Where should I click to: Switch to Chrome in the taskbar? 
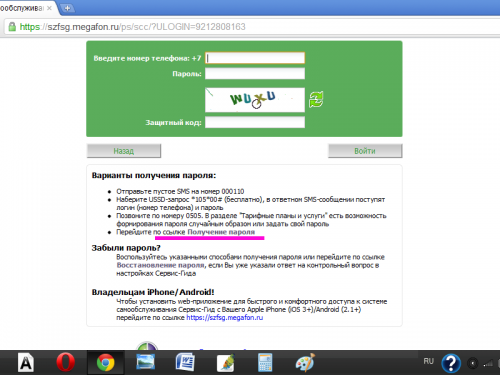pos(105,363)
